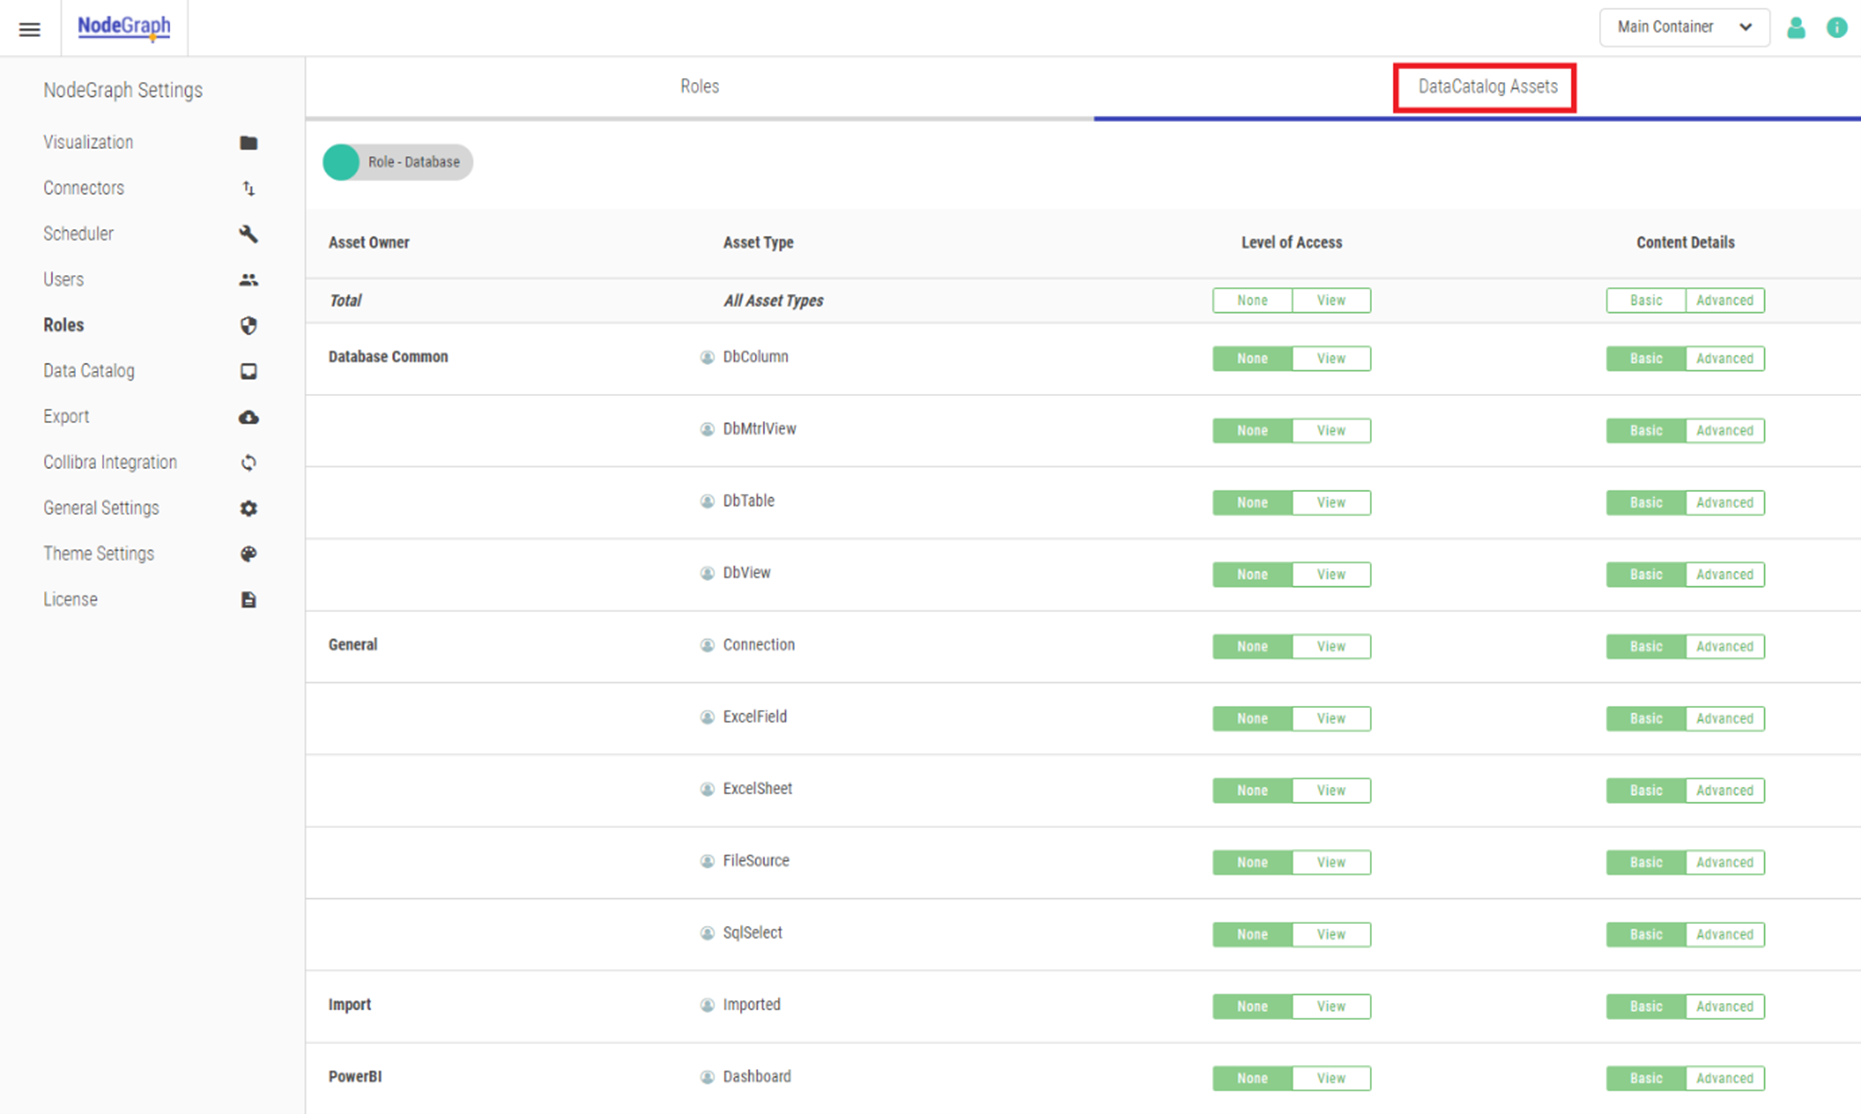Image resolution: width=1861 pixels, height=1114 pixels.
Task: Set ExcelSheet access to View
Action: point(1331,790)
